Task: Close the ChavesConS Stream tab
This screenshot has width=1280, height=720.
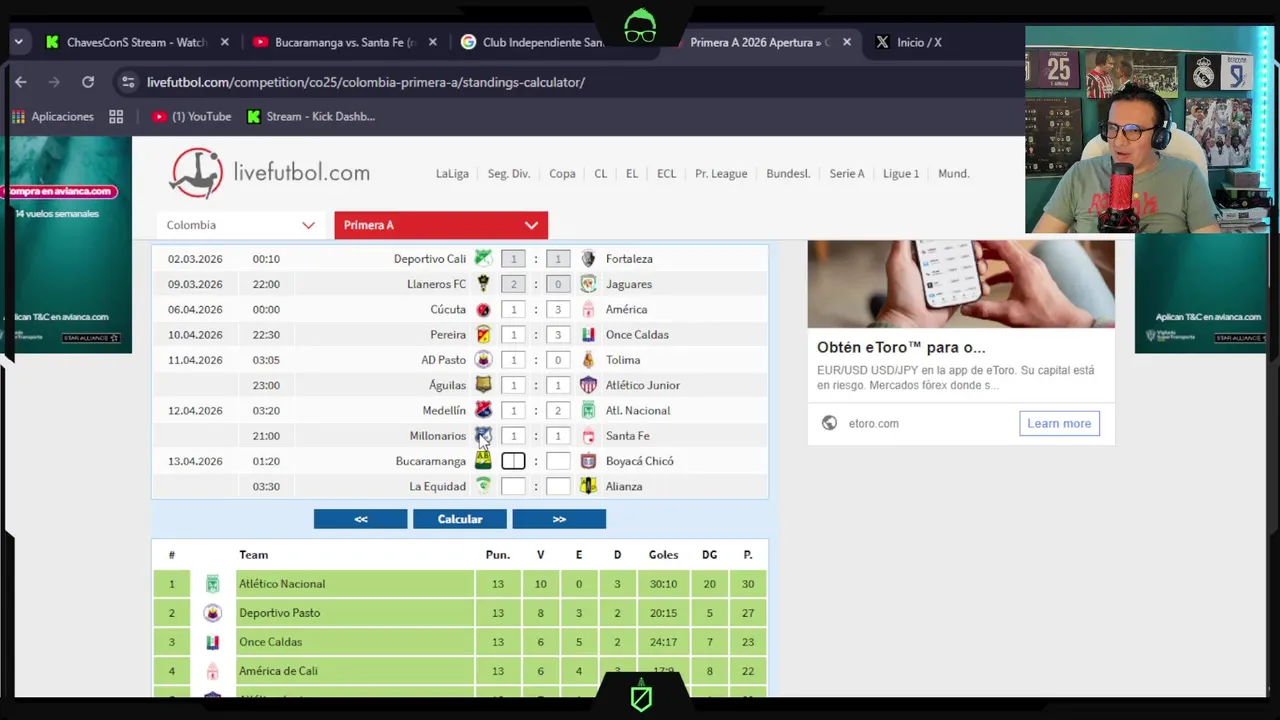Action: tap(225, 42)
